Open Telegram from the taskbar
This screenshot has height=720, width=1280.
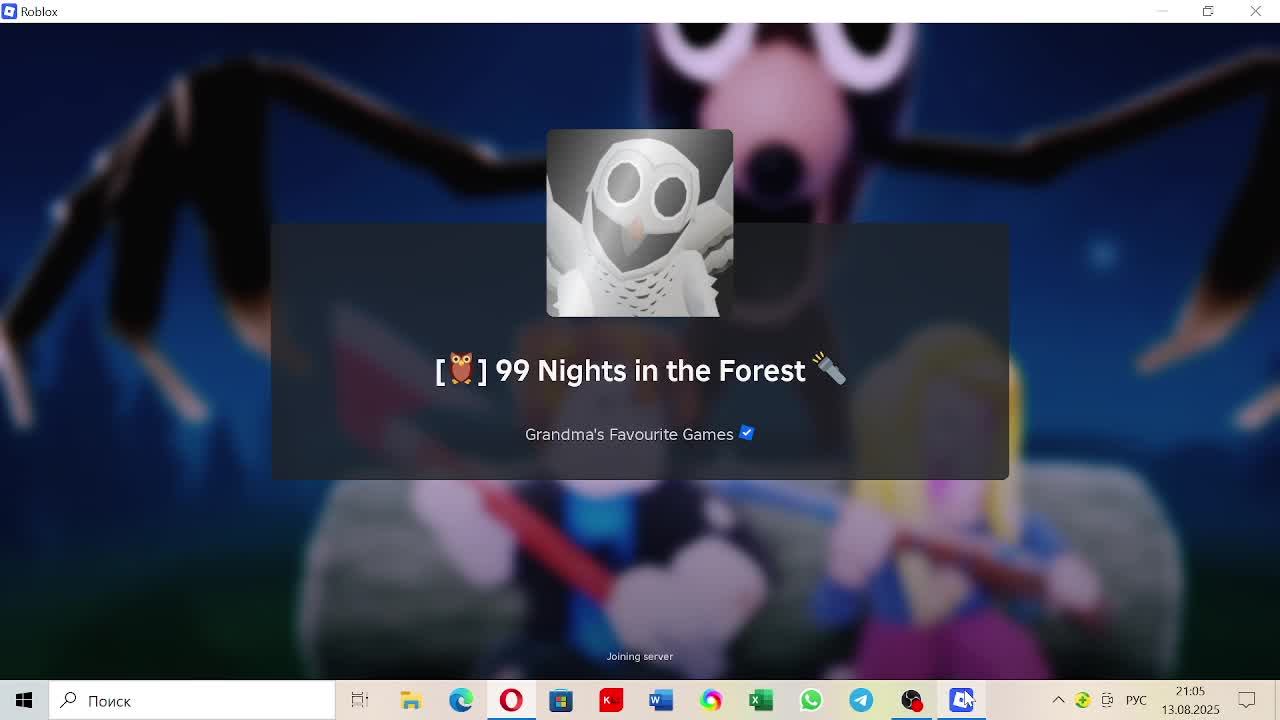pyautogui.click(x=861, y=700)
